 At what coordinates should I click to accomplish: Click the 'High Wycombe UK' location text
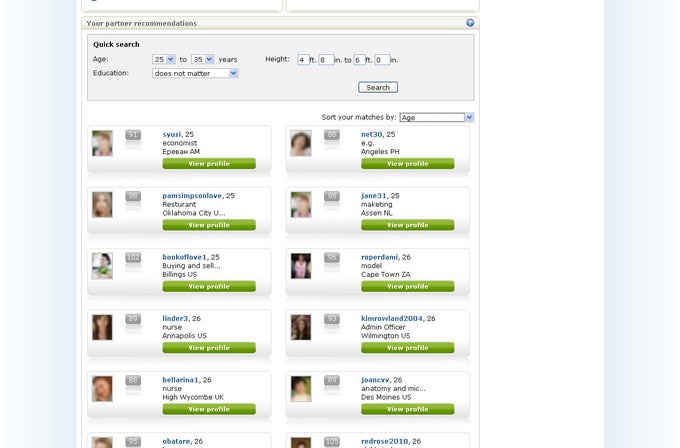[x=193, y=397]
